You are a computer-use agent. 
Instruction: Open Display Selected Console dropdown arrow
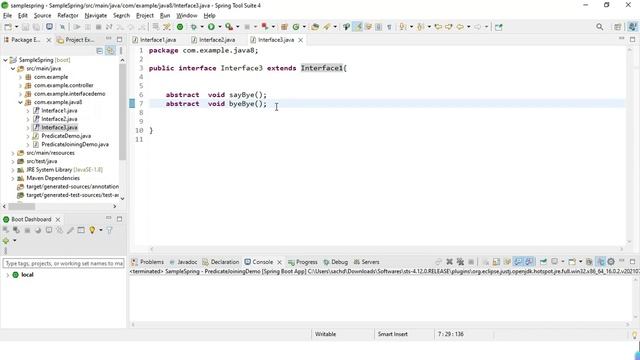point(562,262)
